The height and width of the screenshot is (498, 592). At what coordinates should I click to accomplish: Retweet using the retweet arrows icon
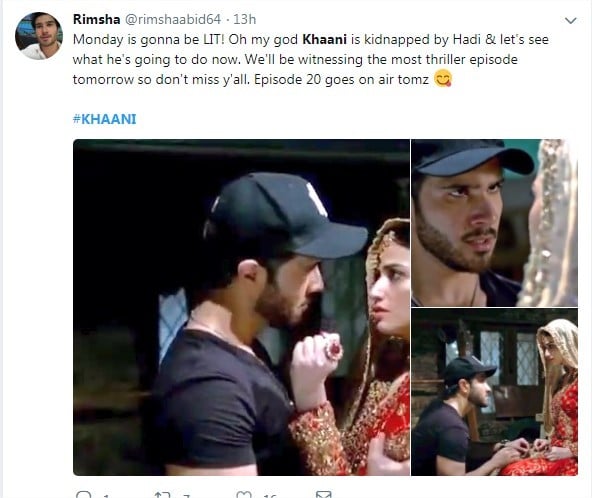pyautogui.click(x=163, y=495)
